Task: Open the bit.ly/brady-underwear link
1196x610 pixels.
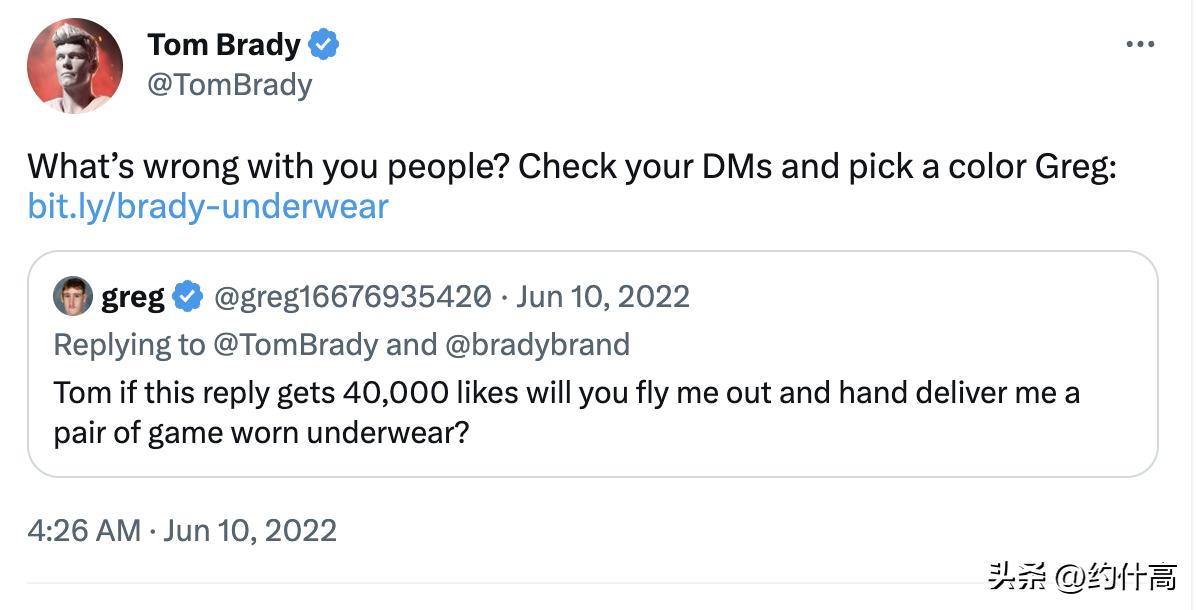Action: (208, 206)
